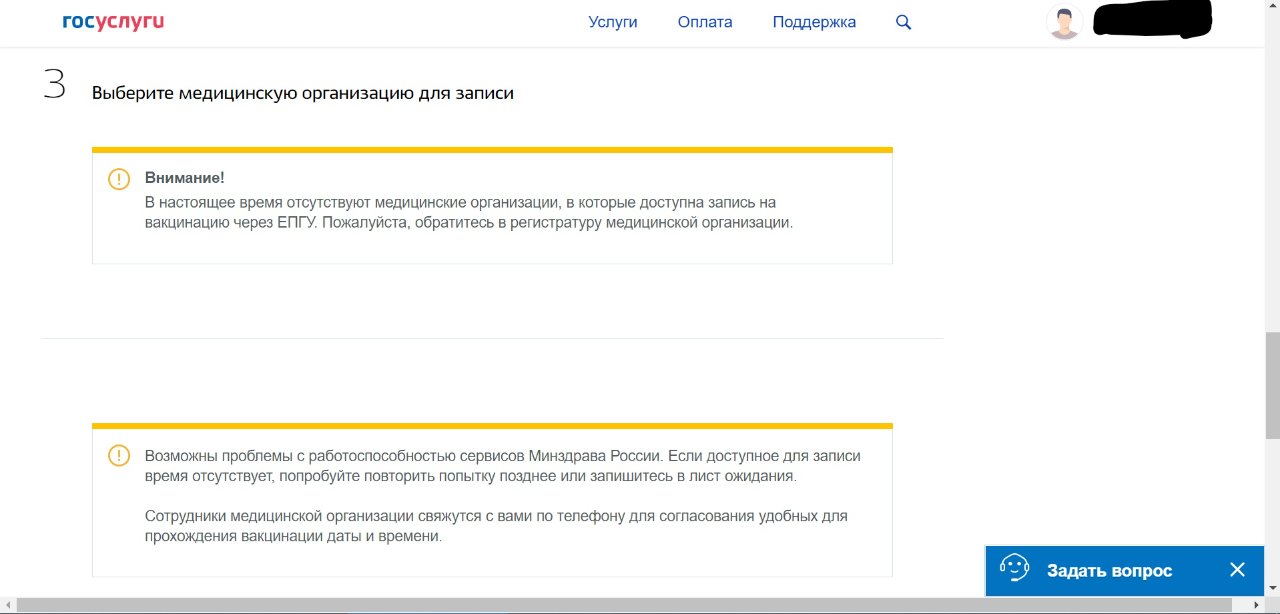Open the search magnifier icon

click(903, 22)
